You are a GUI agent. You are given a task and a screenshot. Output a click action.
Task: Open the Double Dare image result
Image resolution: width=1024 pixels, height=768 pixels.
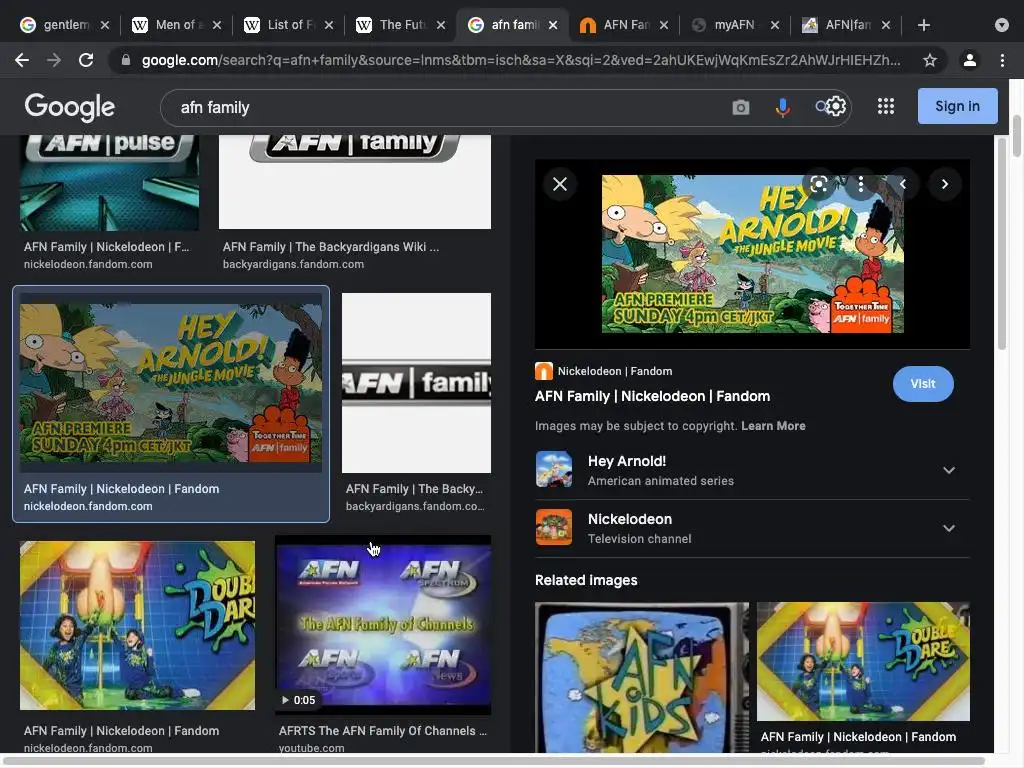point(137,625)
